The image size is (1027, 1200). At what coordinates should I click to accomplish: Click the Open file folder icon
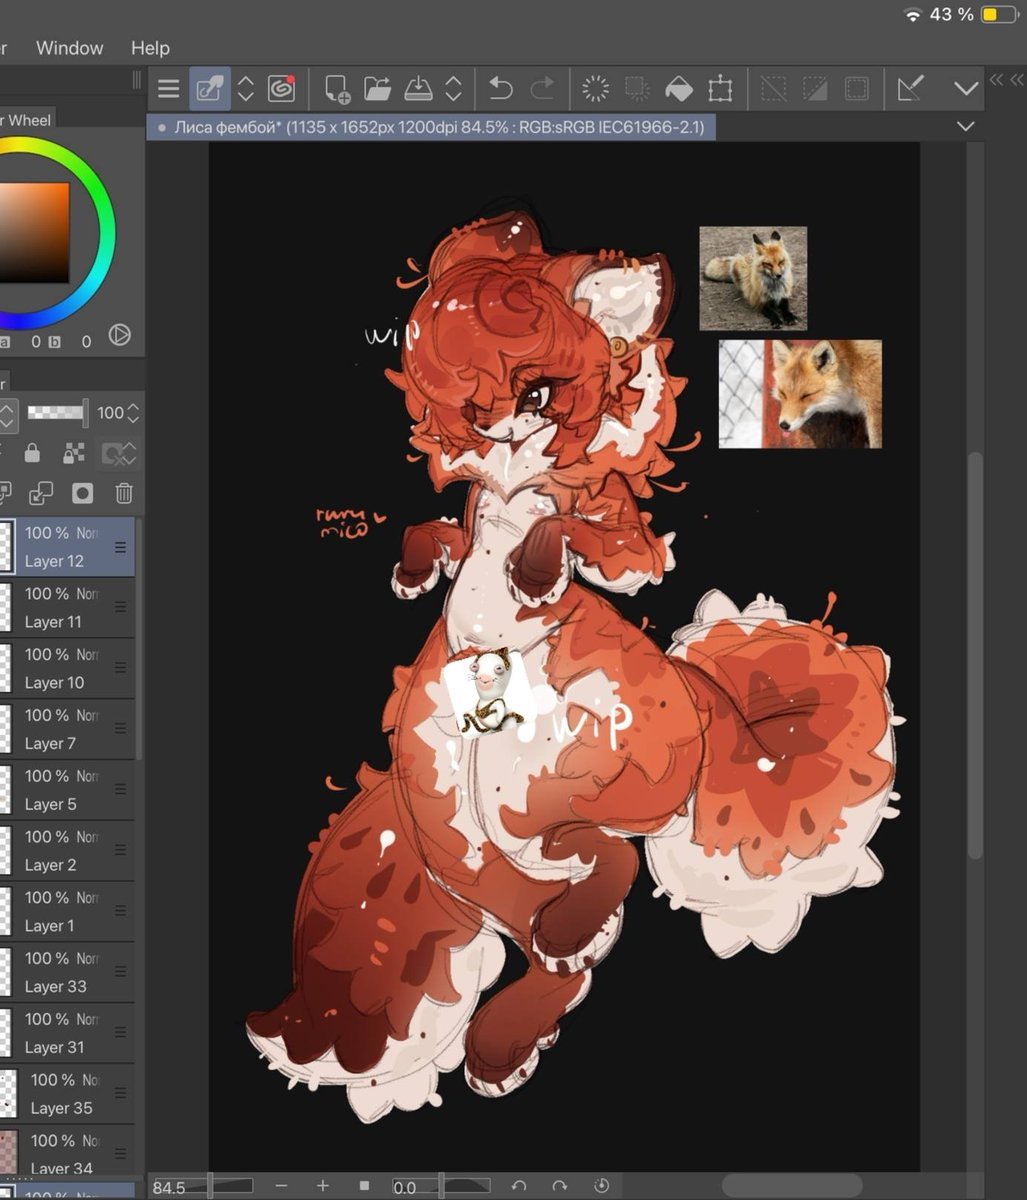tap(377, 89)
